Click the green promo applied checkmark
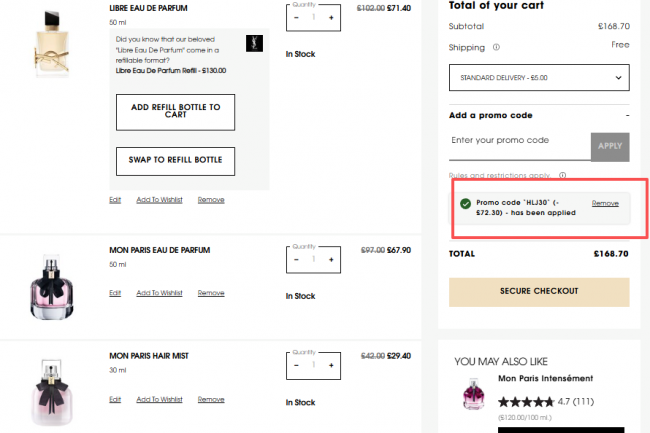 pos(466,203)
